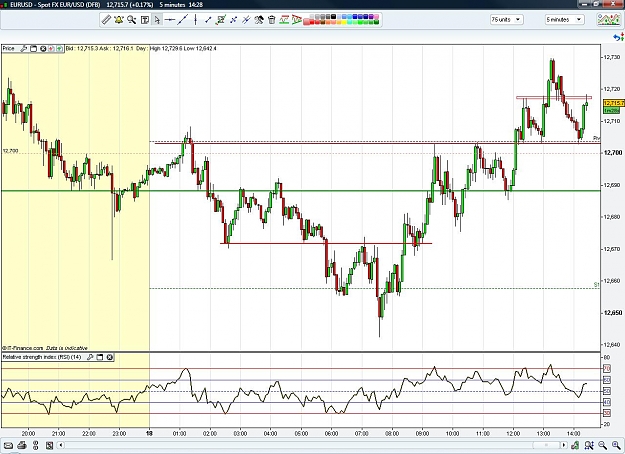Select the diagonal trend line tool
This screenshot has width=625, height=454.
[183, 20]
